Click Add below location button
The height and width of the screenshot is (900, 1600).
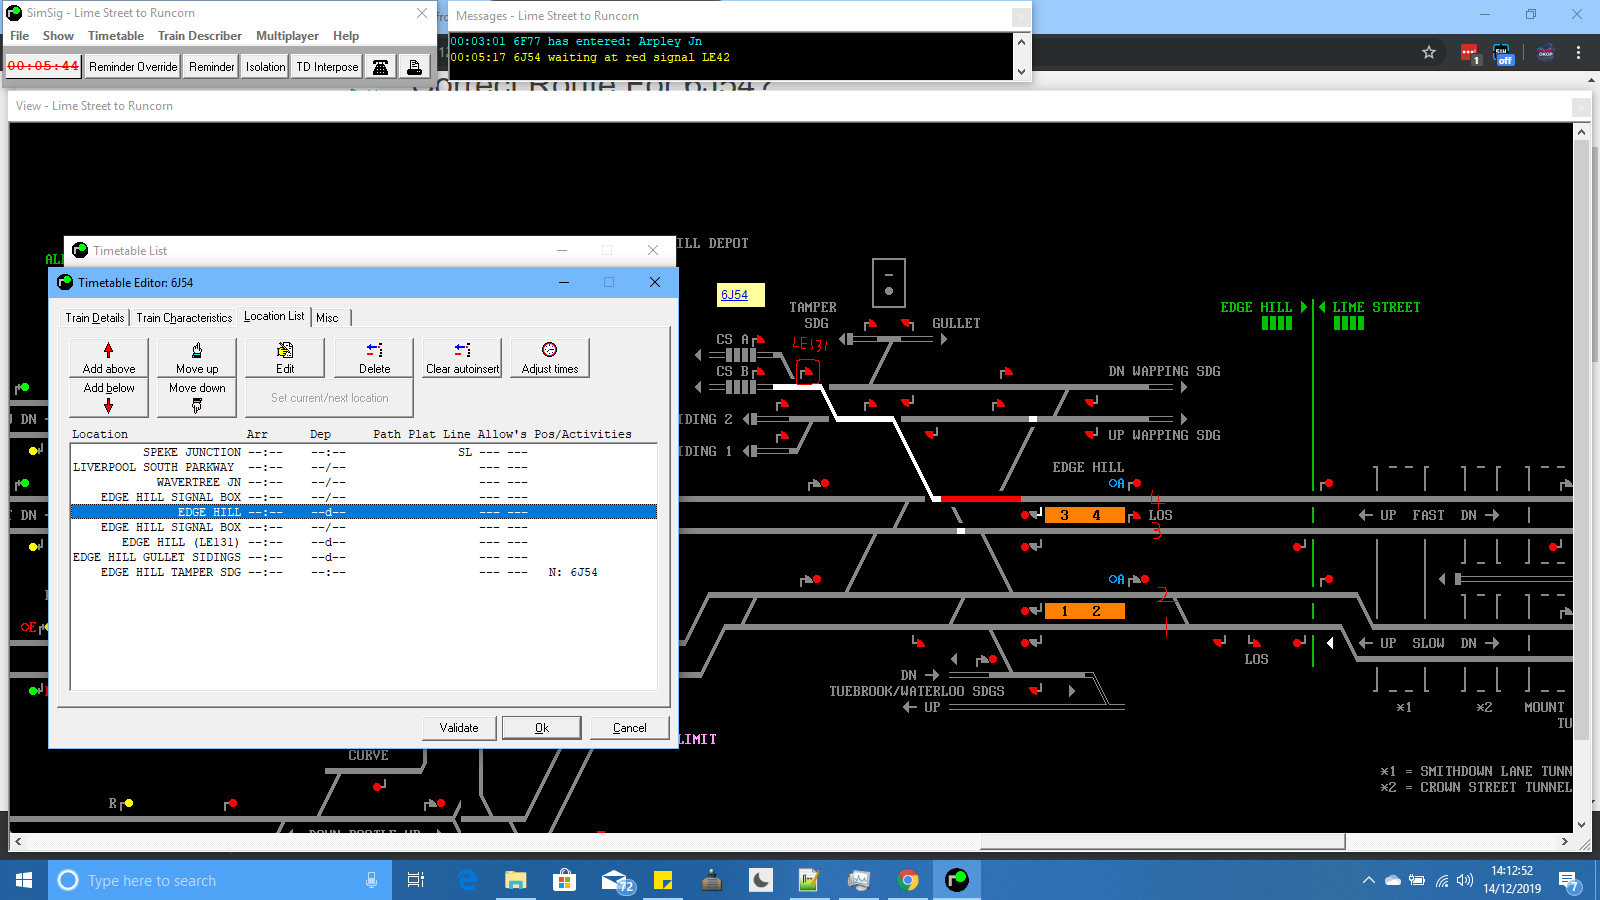109,397
